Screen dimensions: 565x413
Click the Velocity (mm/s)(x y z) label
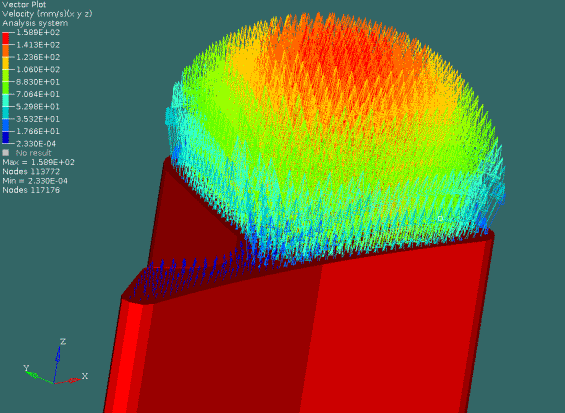click(47, 14)
